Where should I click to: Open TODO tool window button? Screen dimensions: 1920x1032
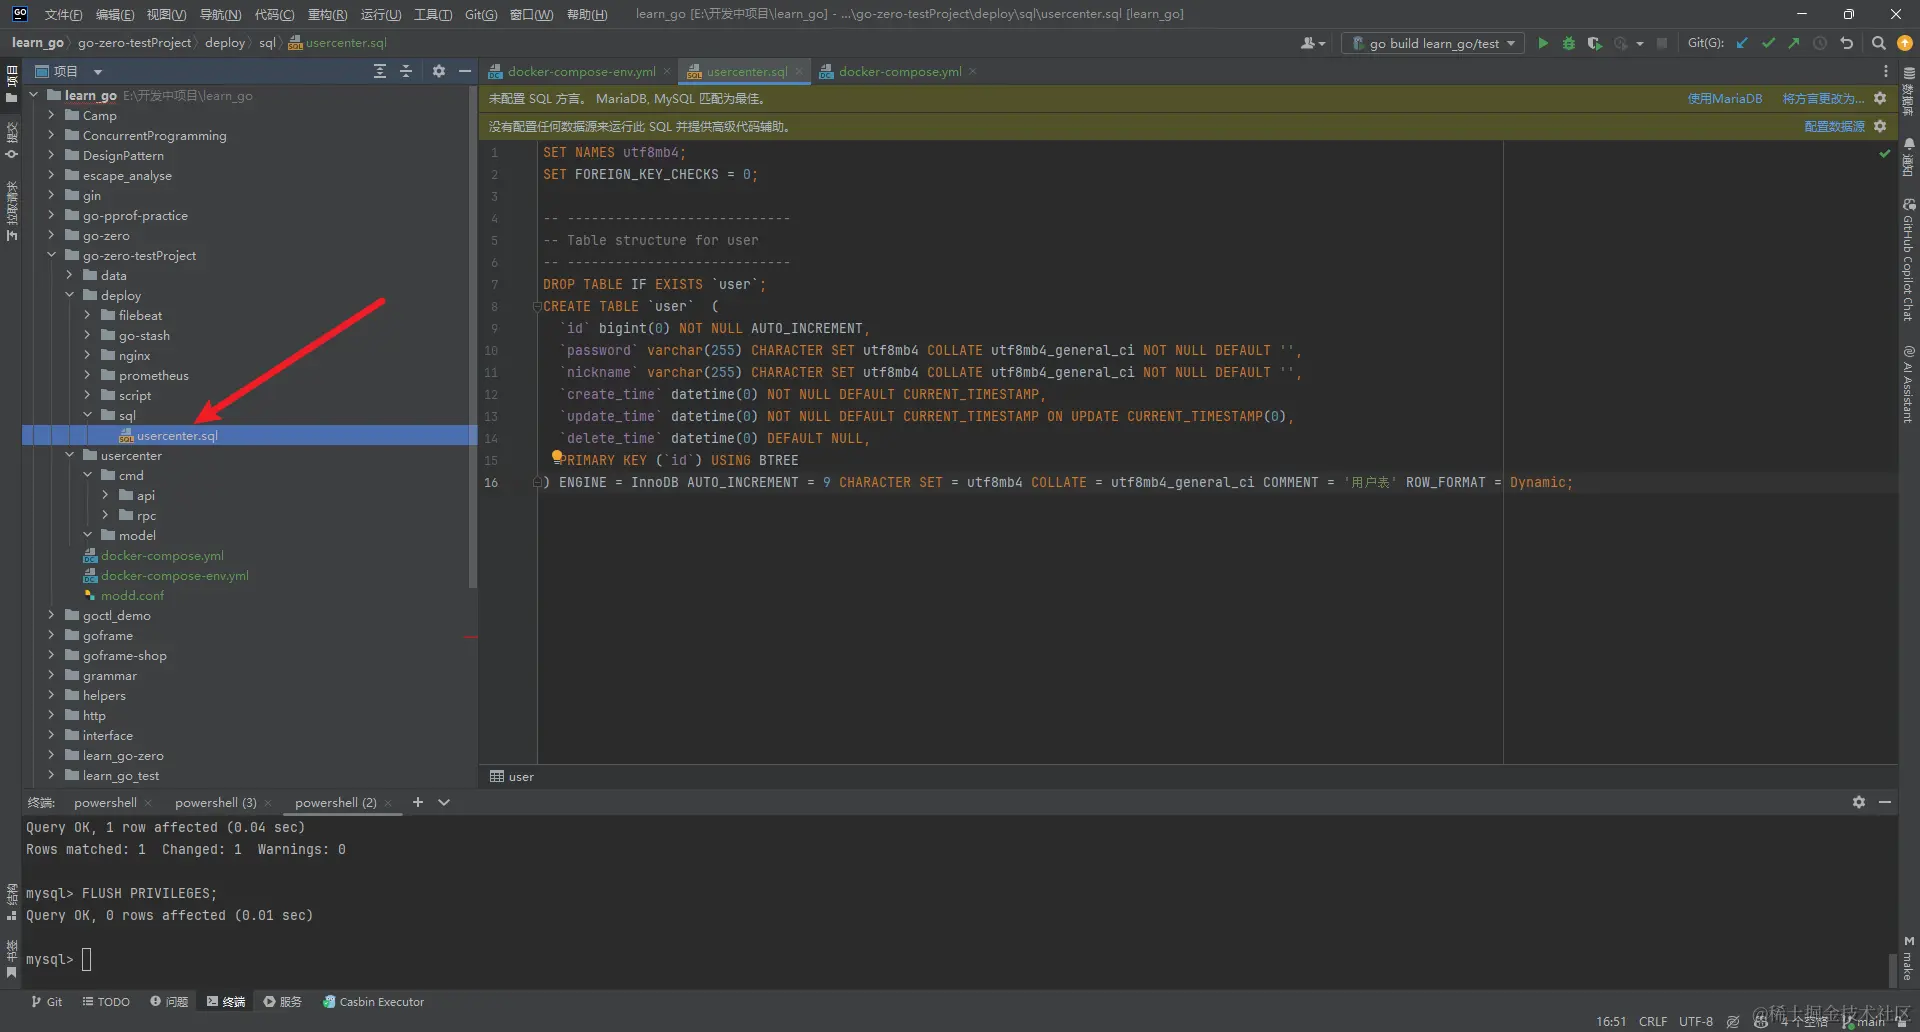(106, 1001)
